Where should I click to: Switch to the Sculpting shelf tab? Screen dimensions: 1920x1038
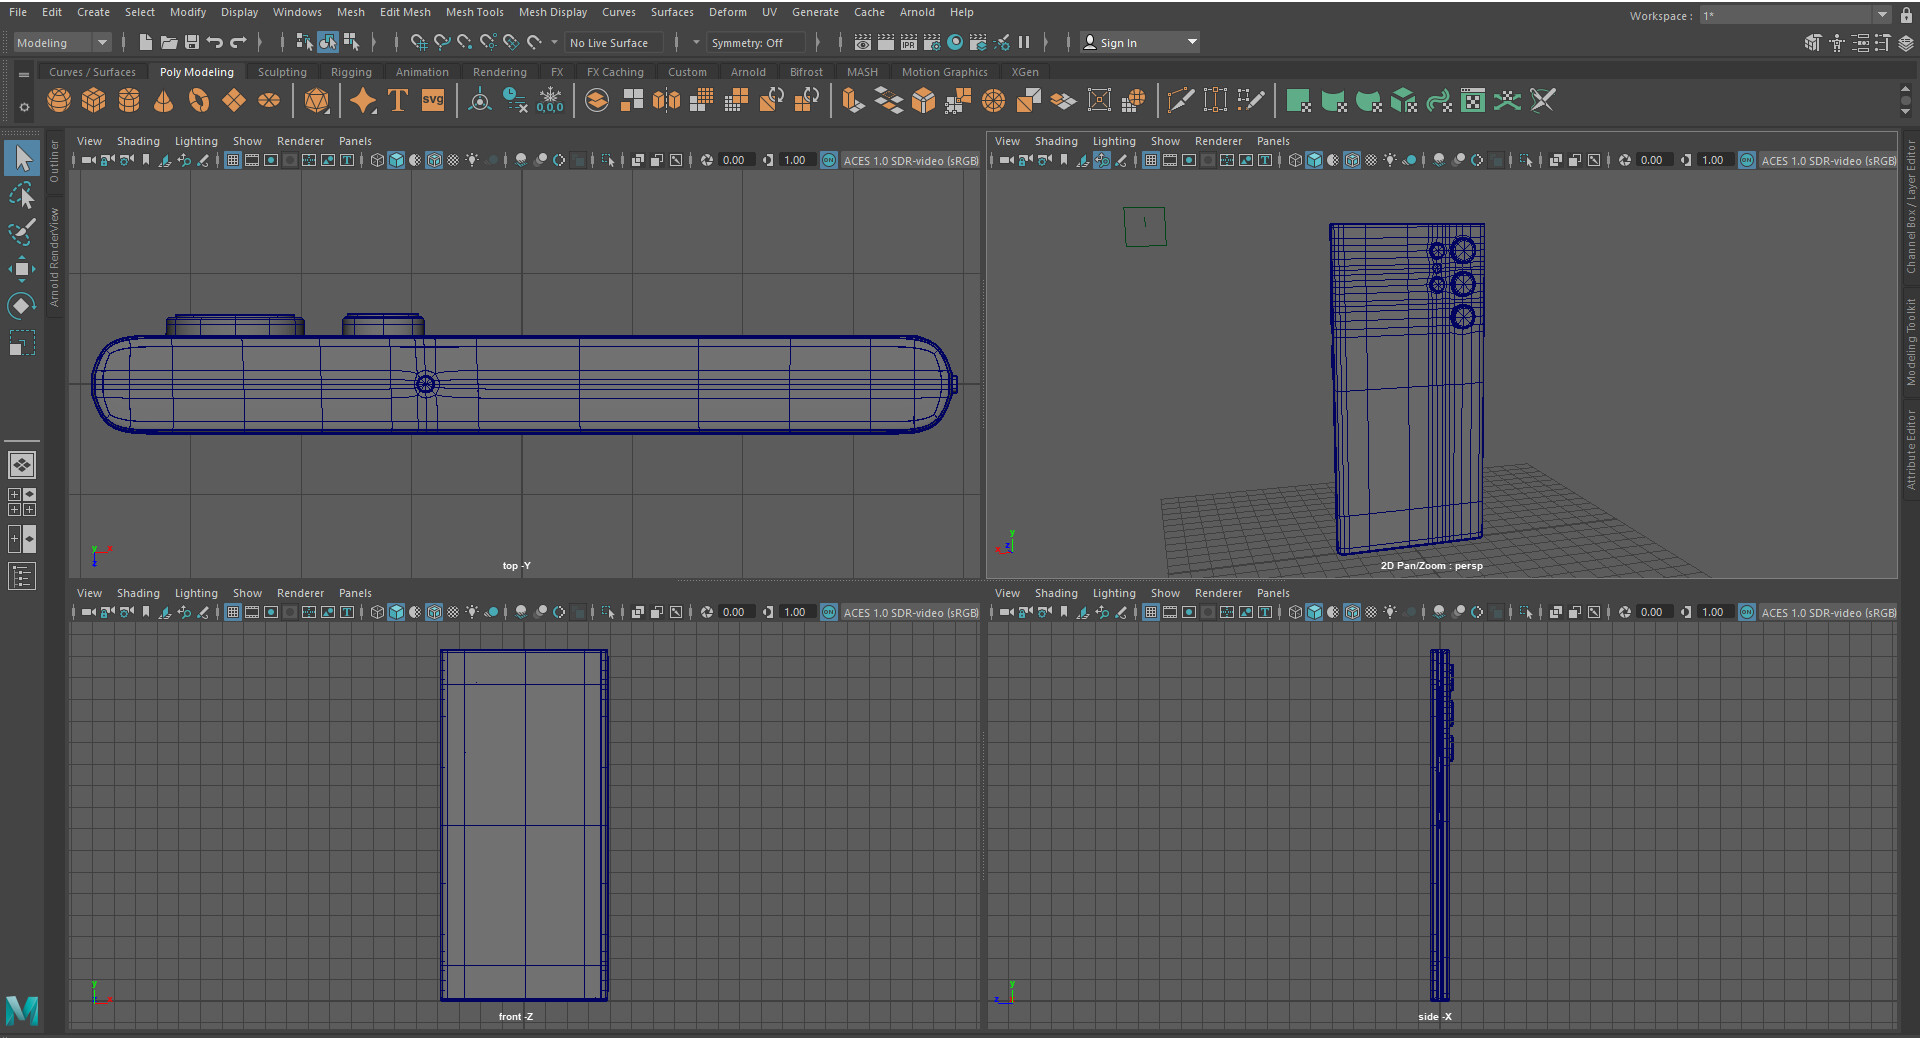(281, 71)
